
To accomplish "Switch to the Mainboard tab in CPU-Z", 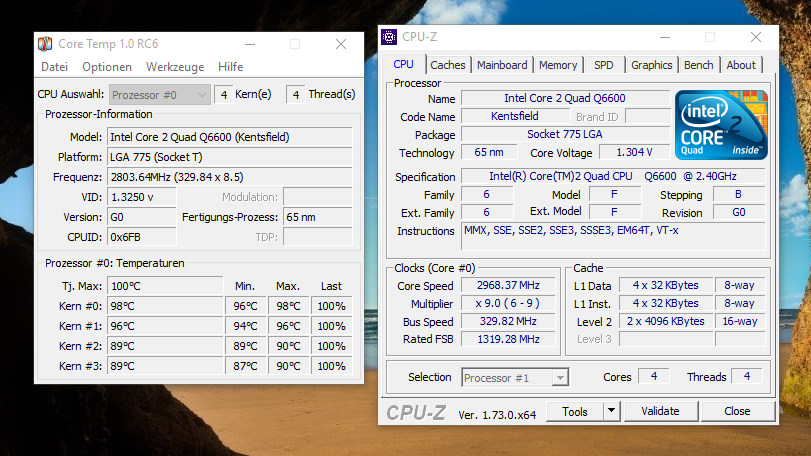I will (x=502, y=65).
